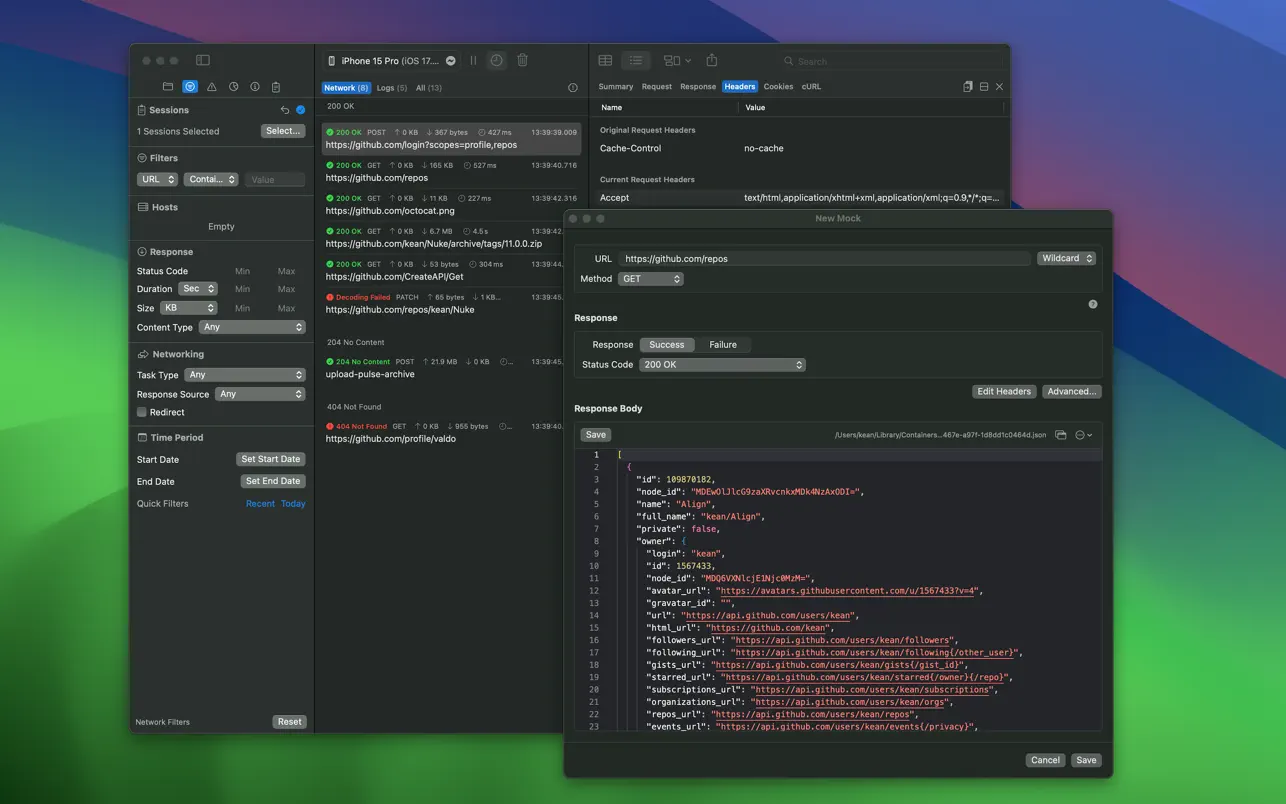Cancel the New Mock dialog
Screen dimensions: 1286x804
(1045, 760)
